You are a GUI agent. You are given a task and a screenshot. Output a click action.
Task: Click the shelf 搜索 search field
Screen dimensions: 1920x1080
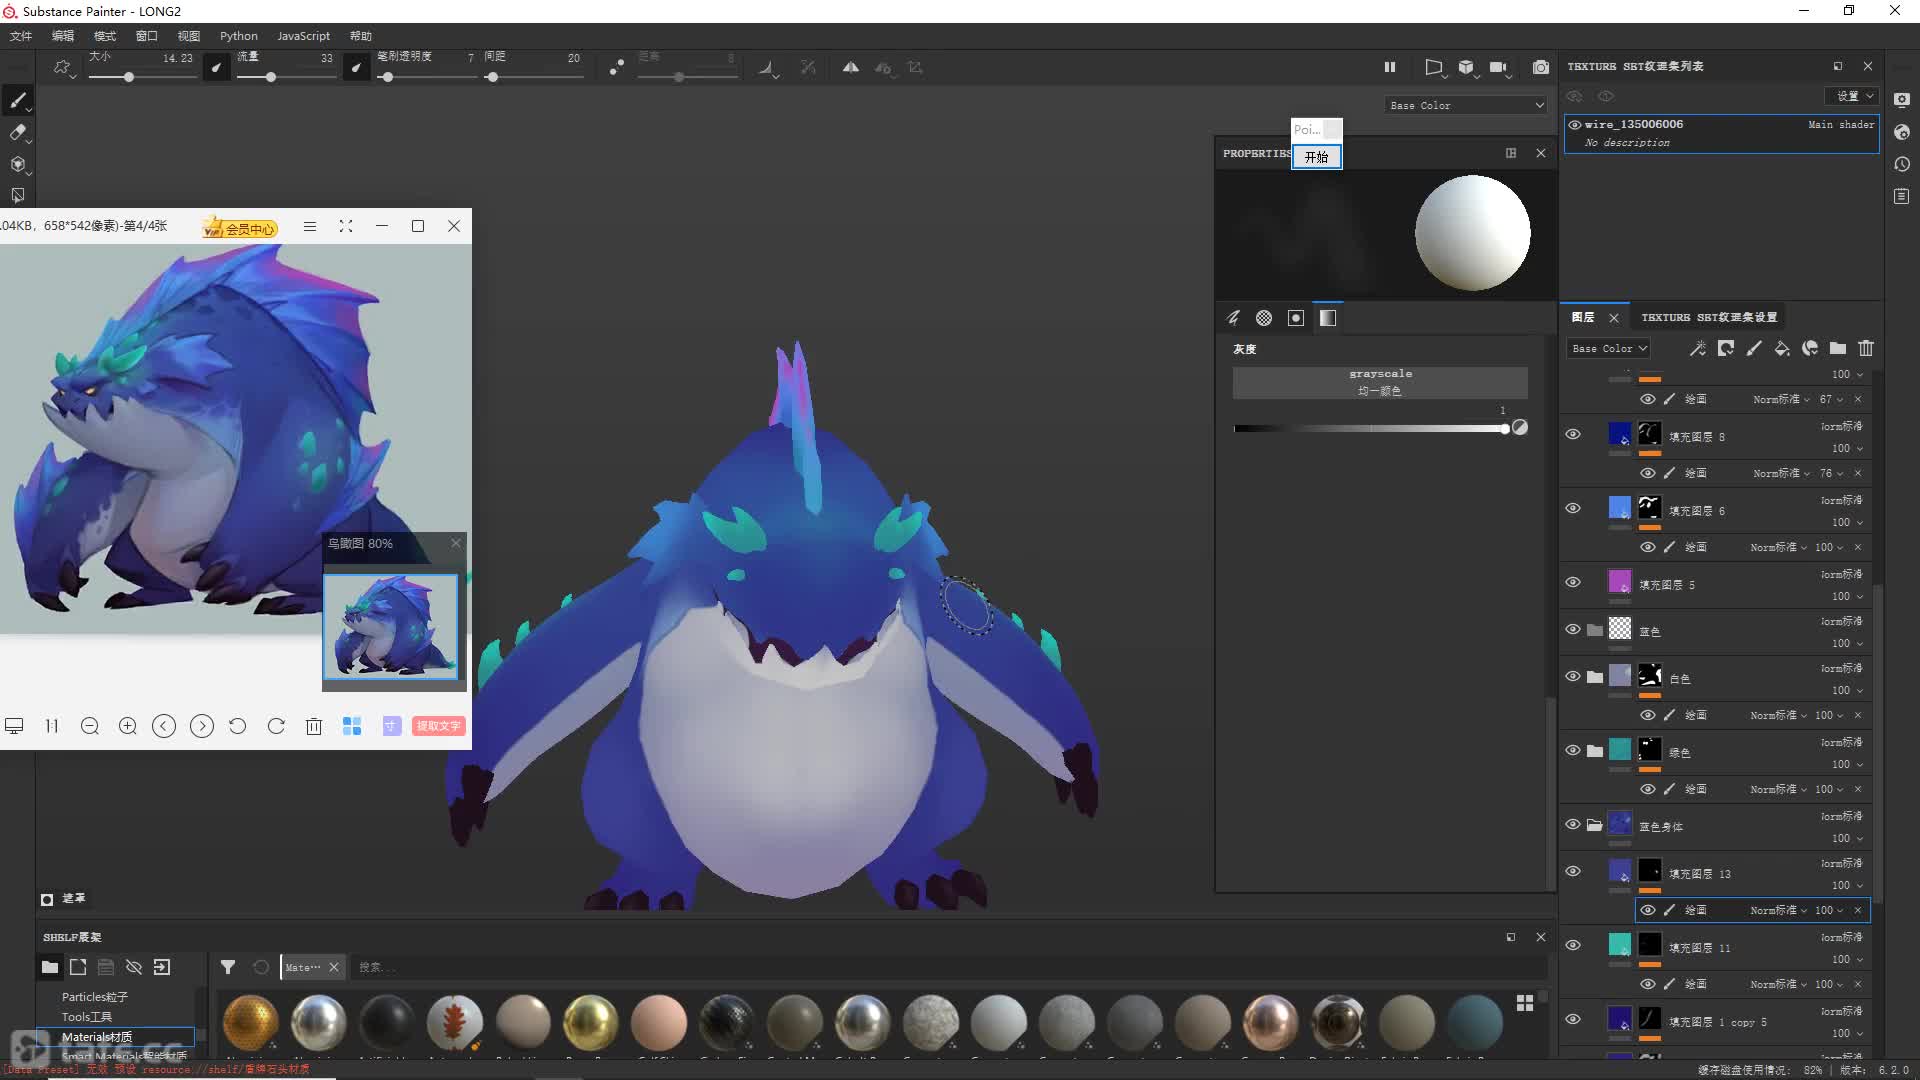click(x=950, y=967)
